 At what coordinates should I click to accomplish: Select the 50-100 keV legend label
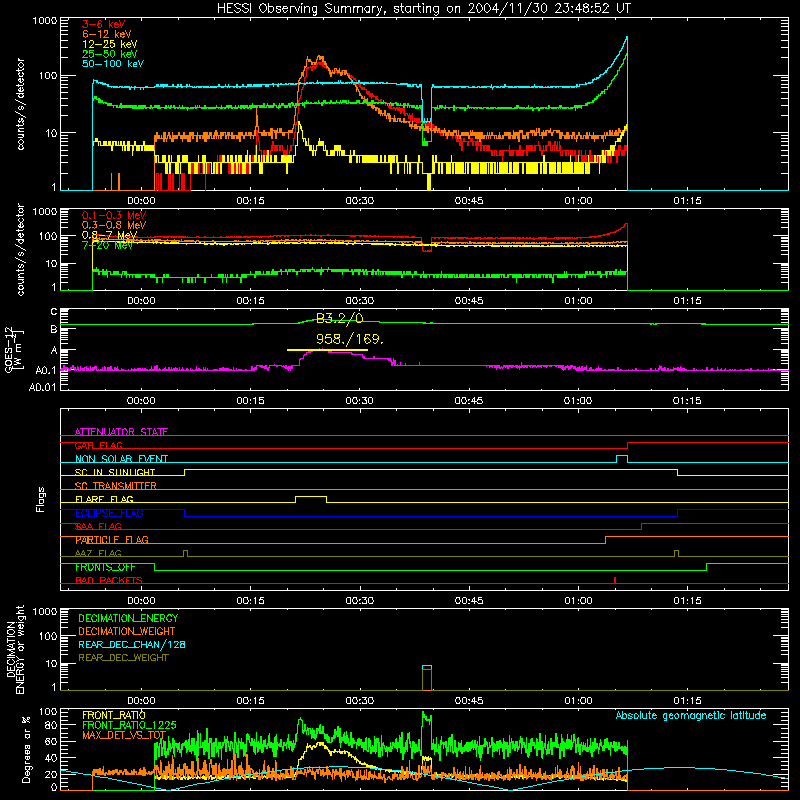[113, 64]
